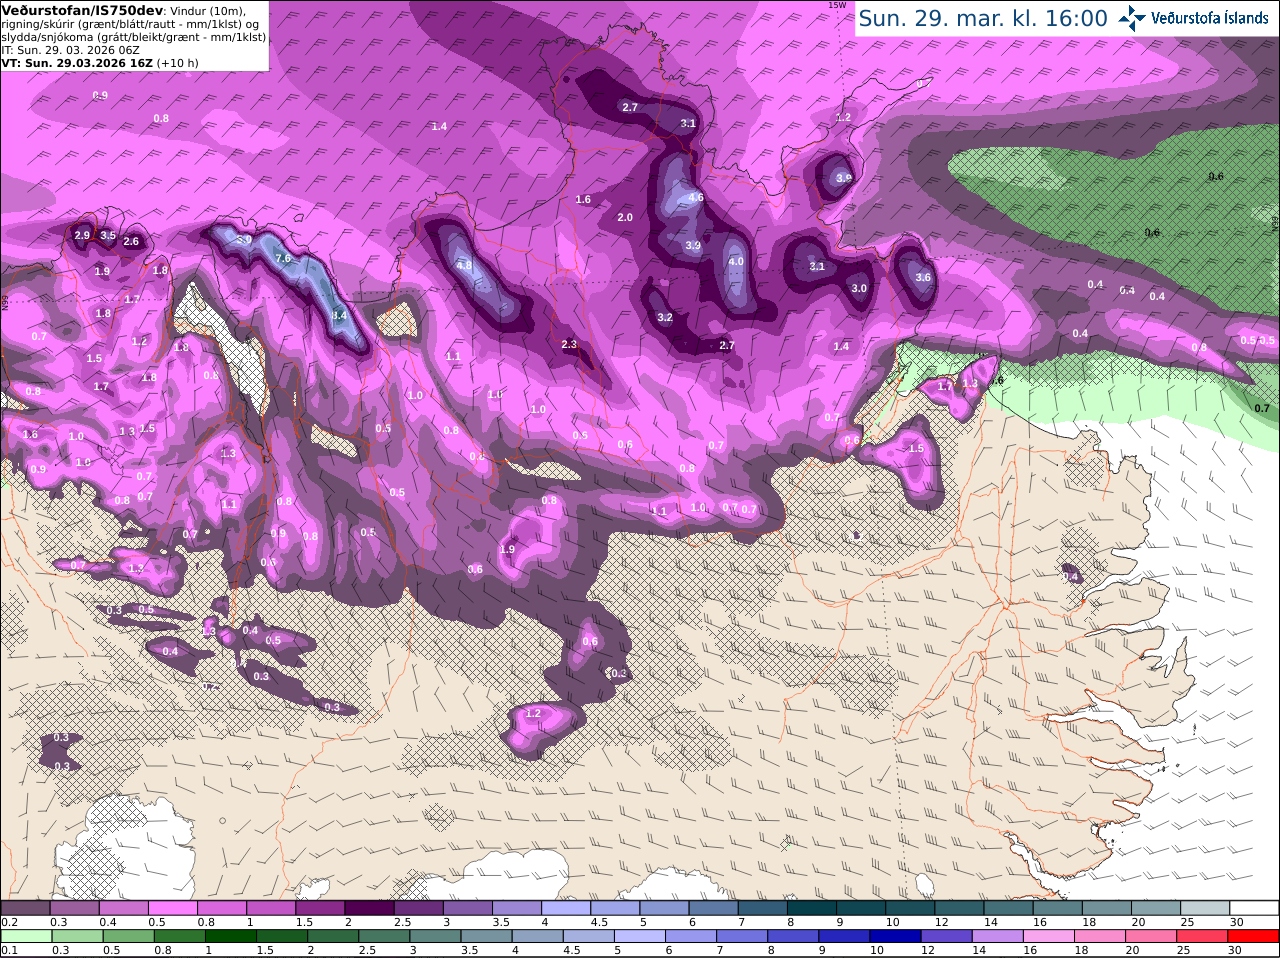This screenshot has height=958, width=1280.
Task: Click the 3.6 precipitation value label
Action: pos(923,278)
